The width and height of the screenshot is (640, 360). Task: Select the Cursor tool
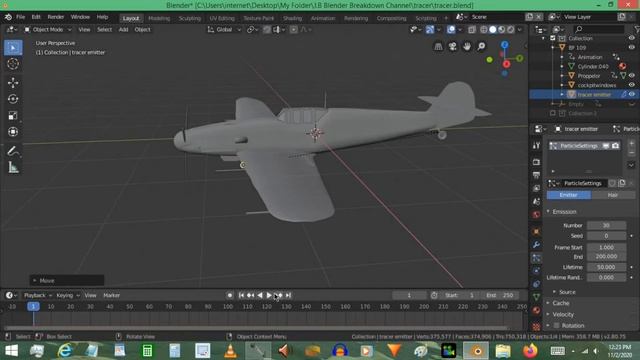coord(13,64)
